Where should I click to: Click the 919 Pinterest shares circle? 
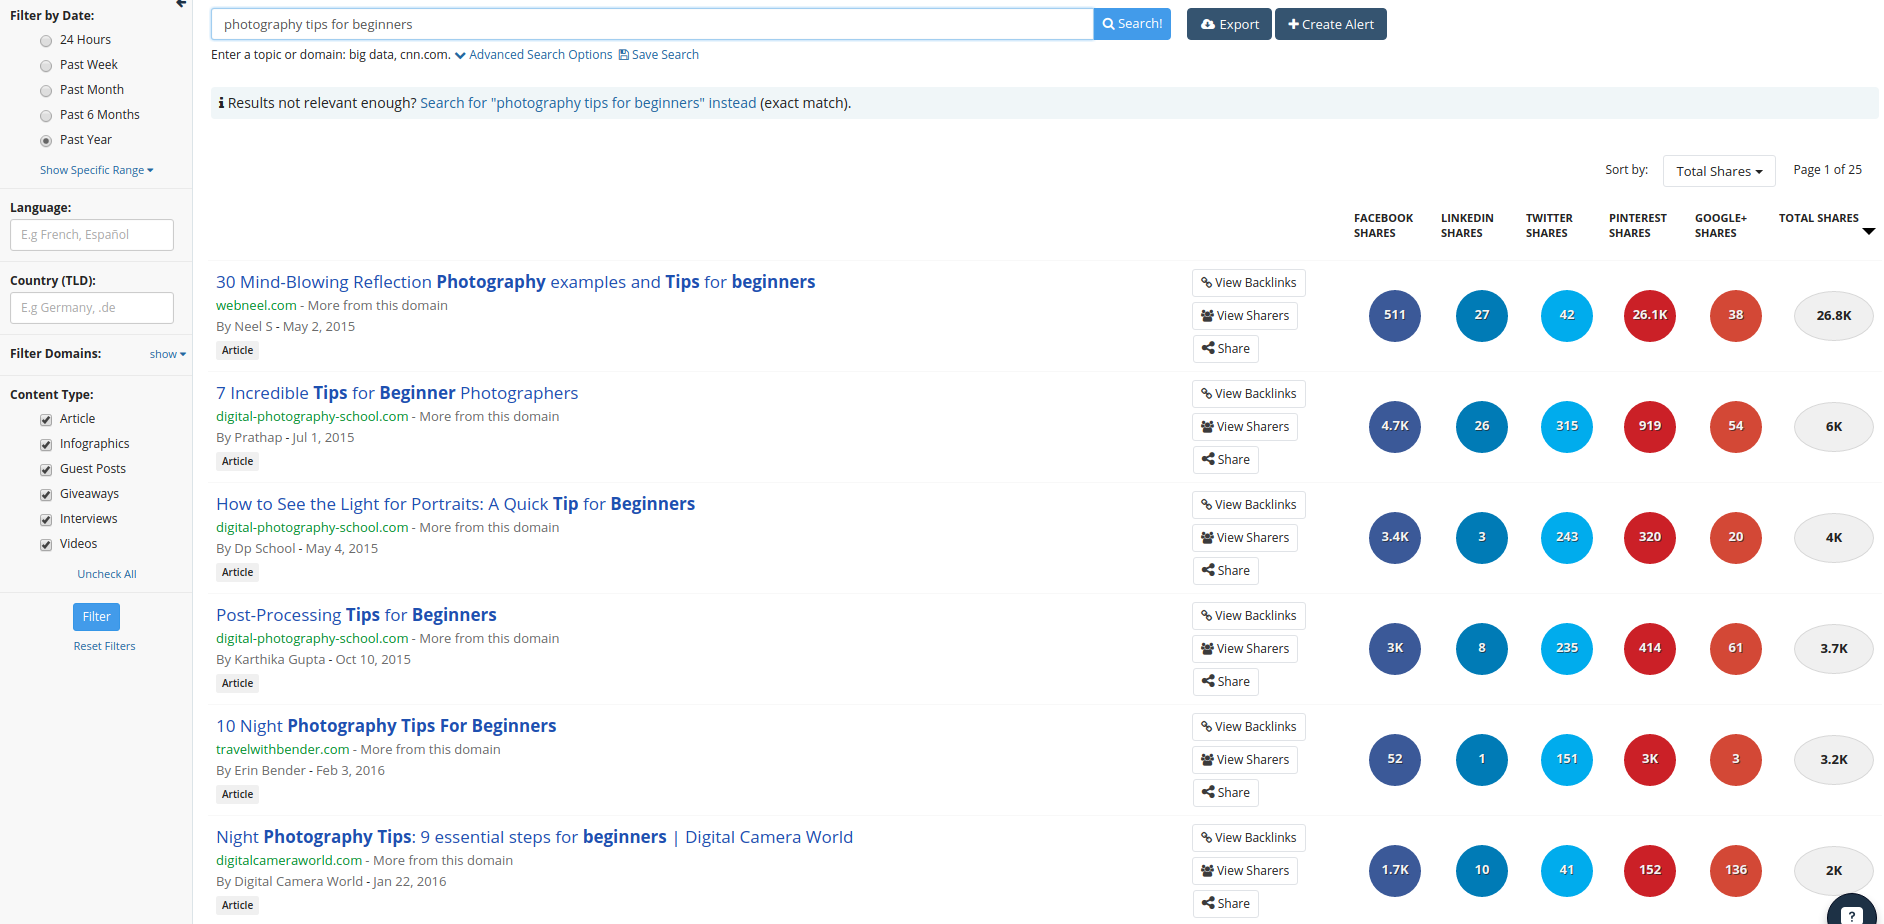1649,426
